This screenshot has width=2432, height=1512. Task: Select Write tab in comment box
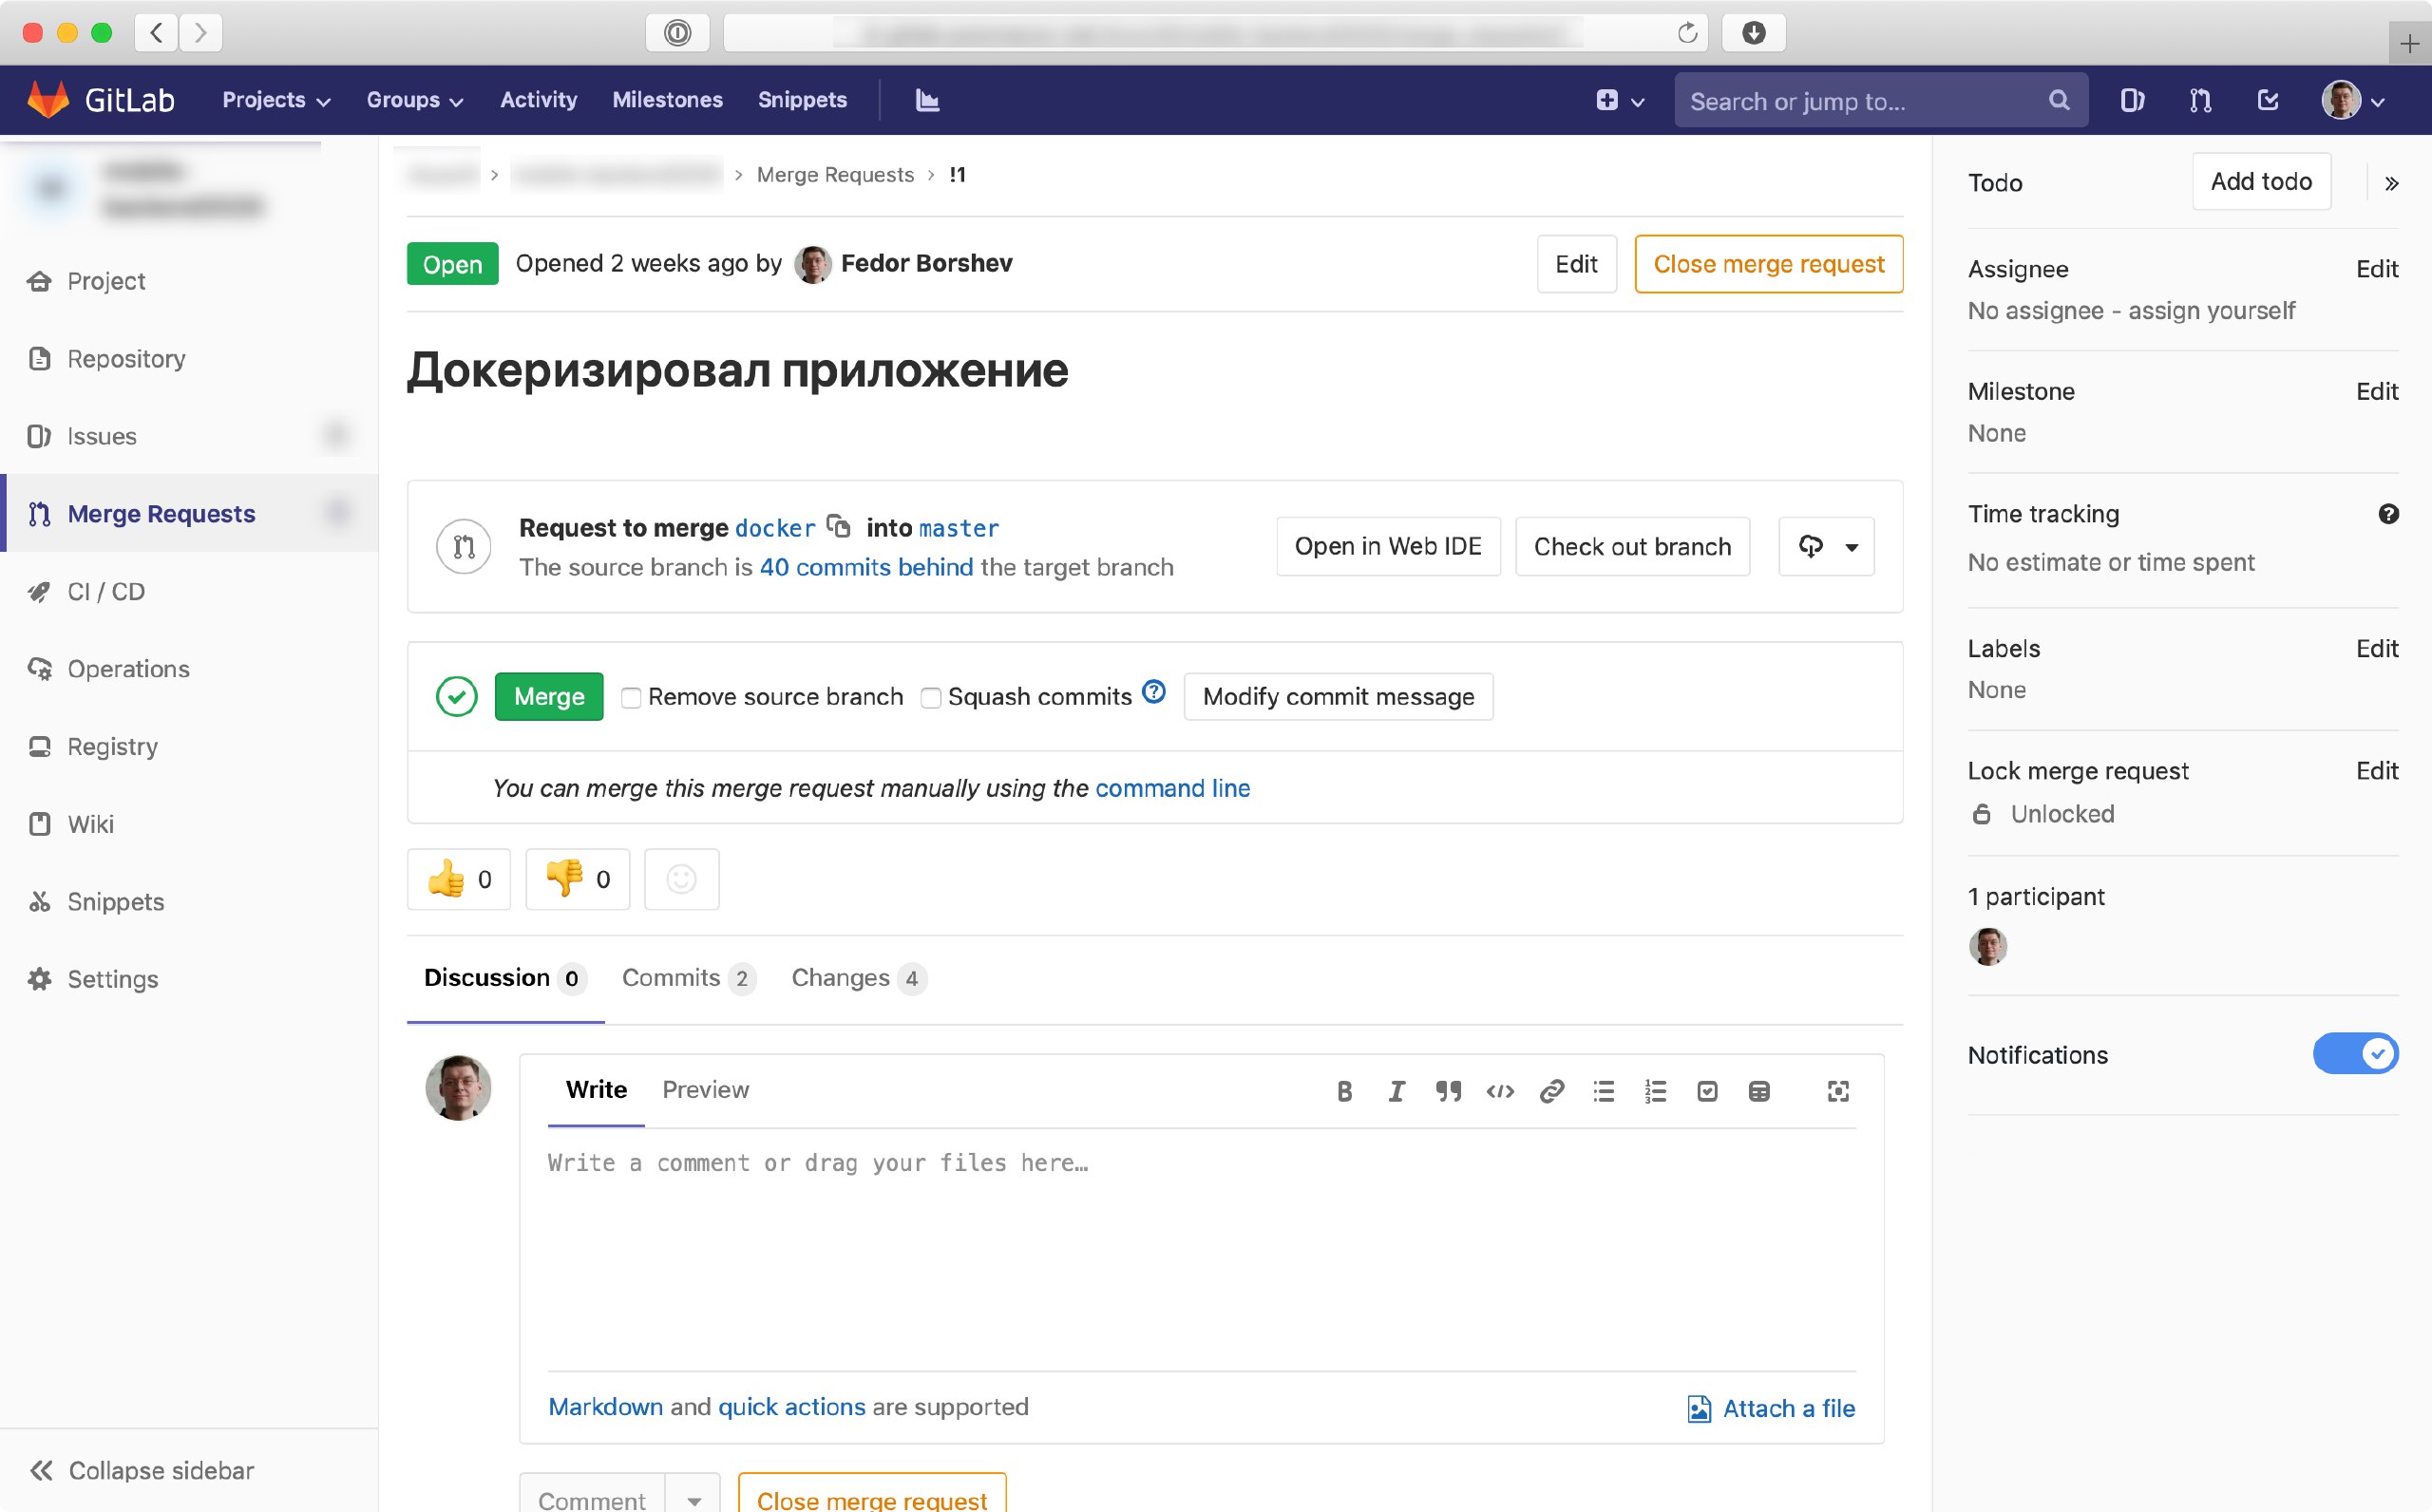(596, 1090)
